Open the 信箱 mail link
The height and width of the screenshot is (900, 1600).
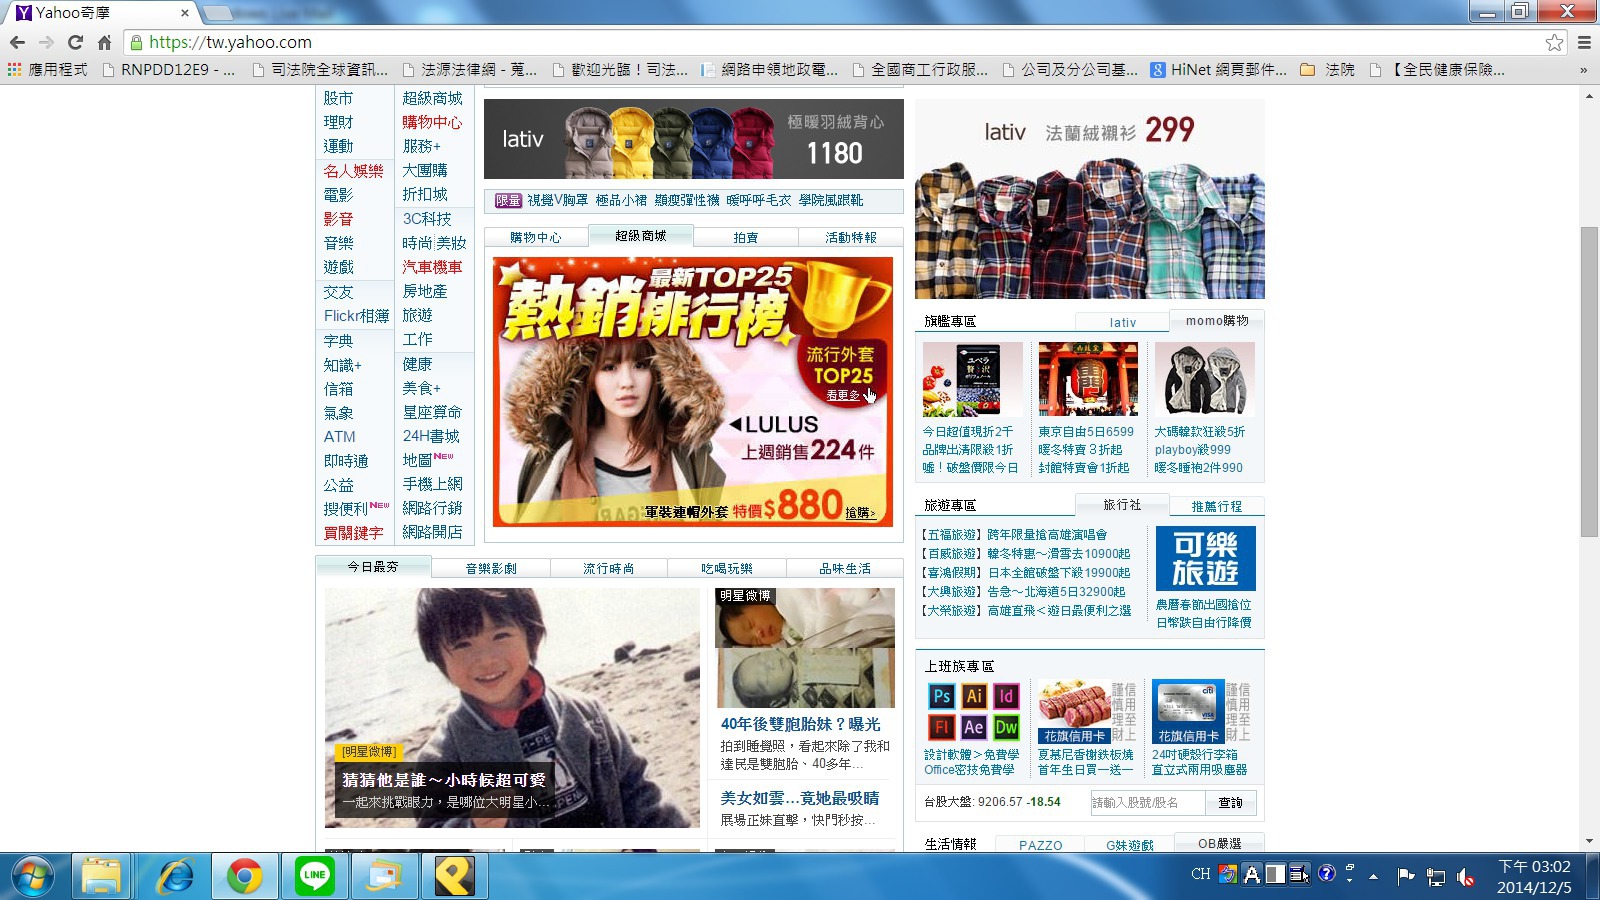pyautogui.click(x=338, y=389)
